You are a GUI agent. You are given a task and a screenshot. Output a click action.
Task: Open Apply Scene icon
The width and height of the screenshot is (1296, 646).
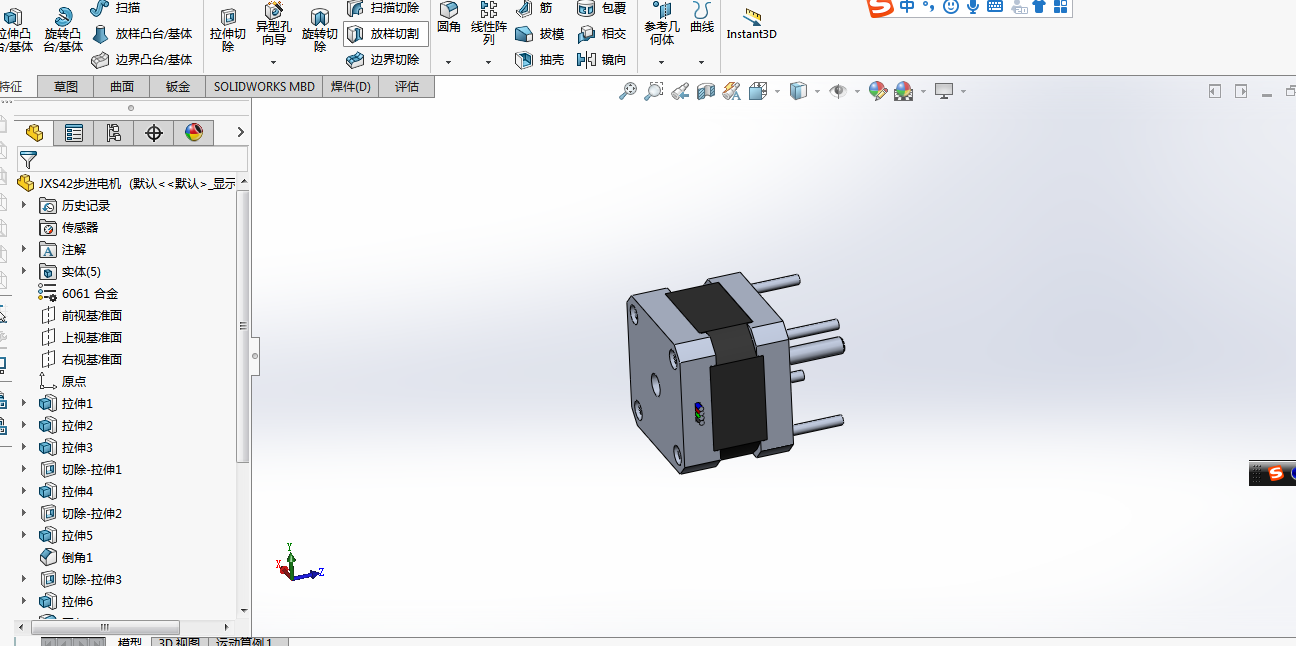point(904,91)
